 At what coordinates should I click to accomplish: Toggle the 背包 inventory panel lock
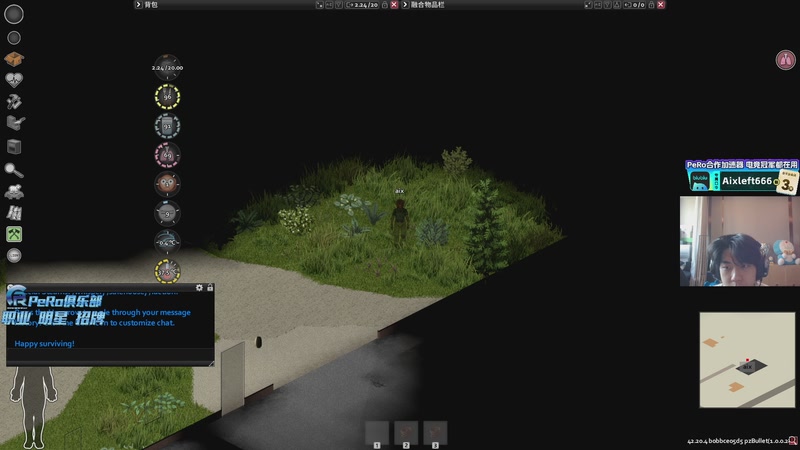[x=385, y=5]
